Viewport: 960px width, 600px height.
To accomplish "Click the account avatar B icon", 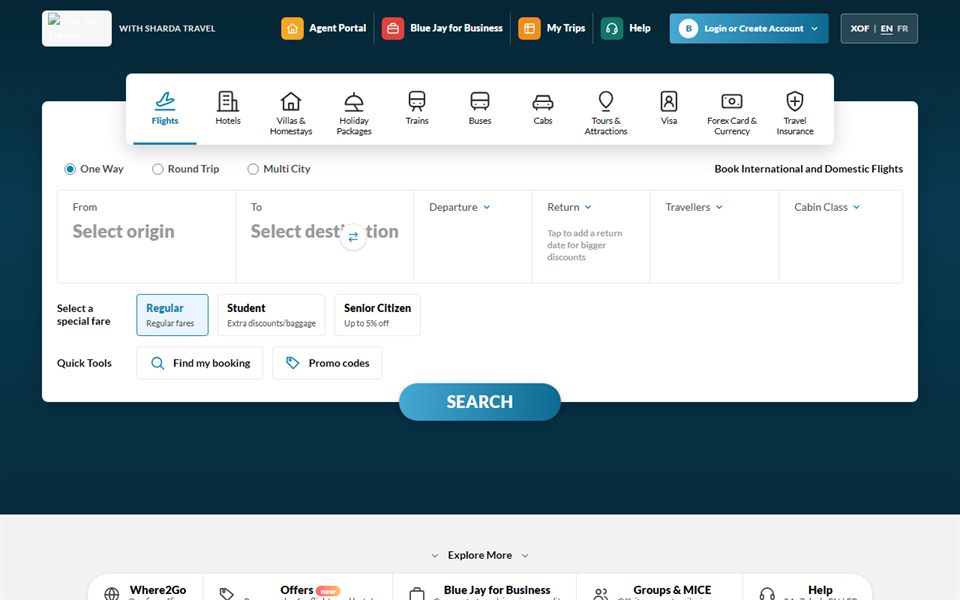I will pyautogui.click(x=688, y=28).
